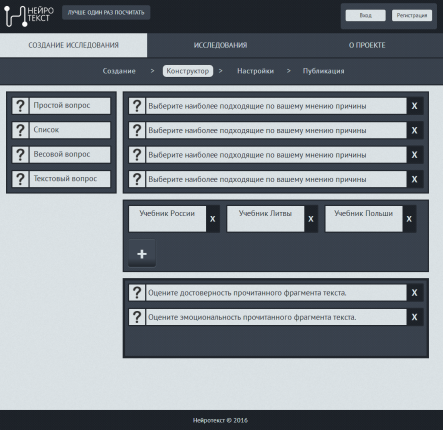Delete the Оцените достоверность question
The image size is (444, 431).
click(414, 293)
